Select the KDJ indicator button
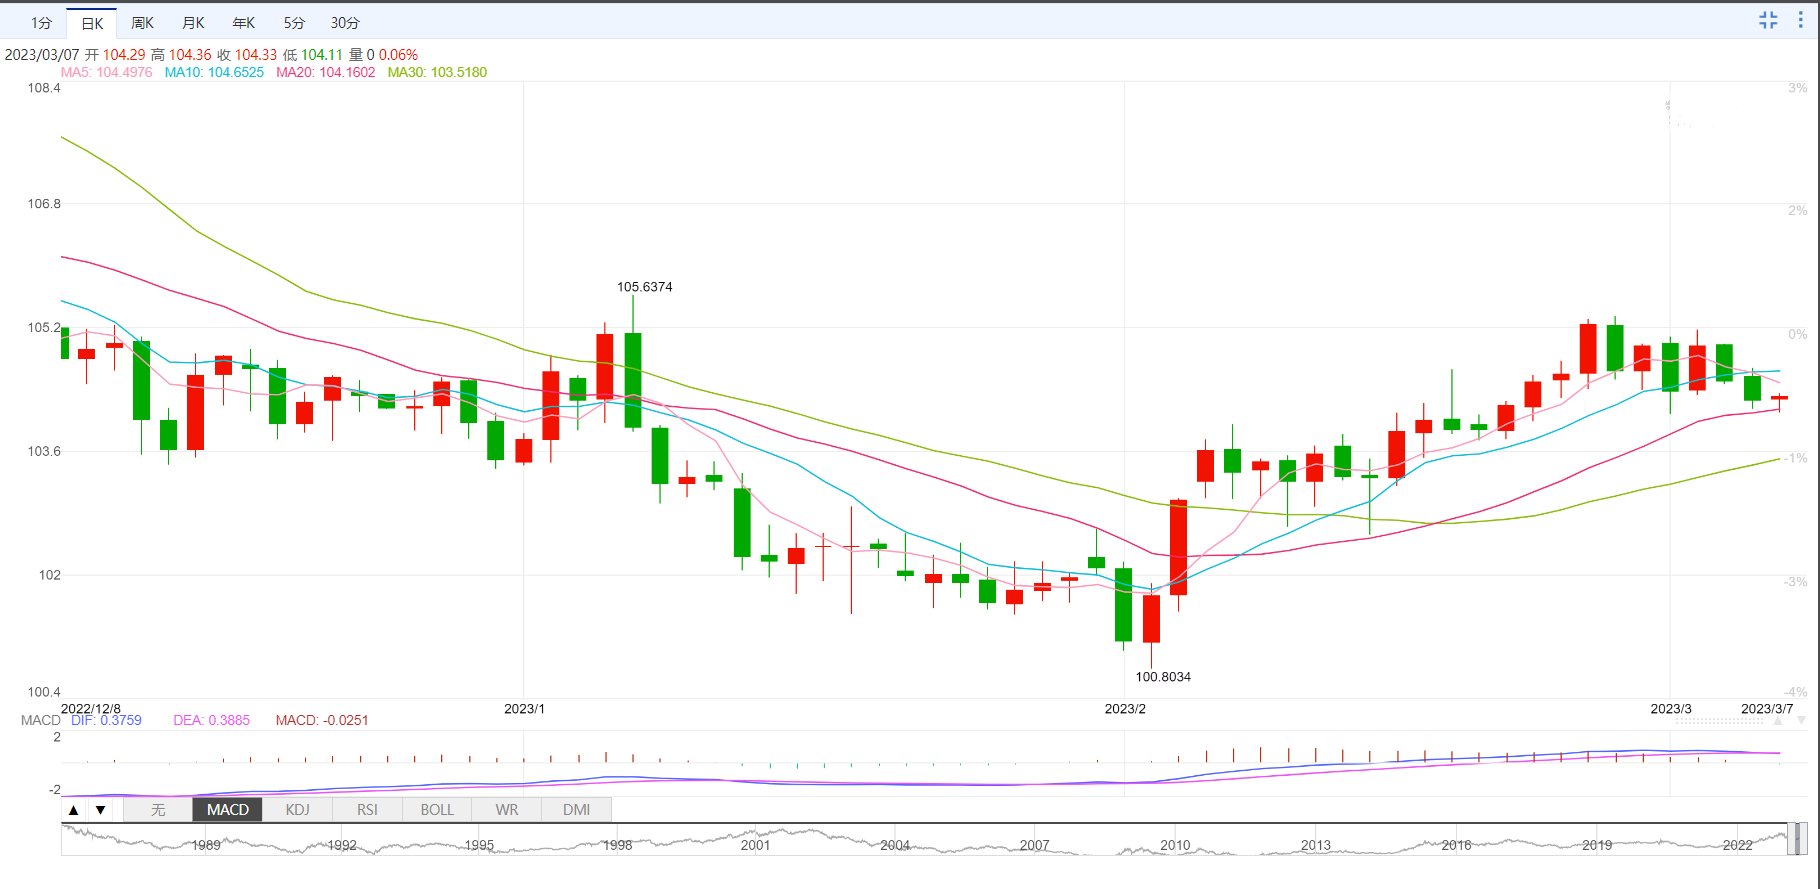The height and width of the screenshot is (889, 1820). coord(297,810)
